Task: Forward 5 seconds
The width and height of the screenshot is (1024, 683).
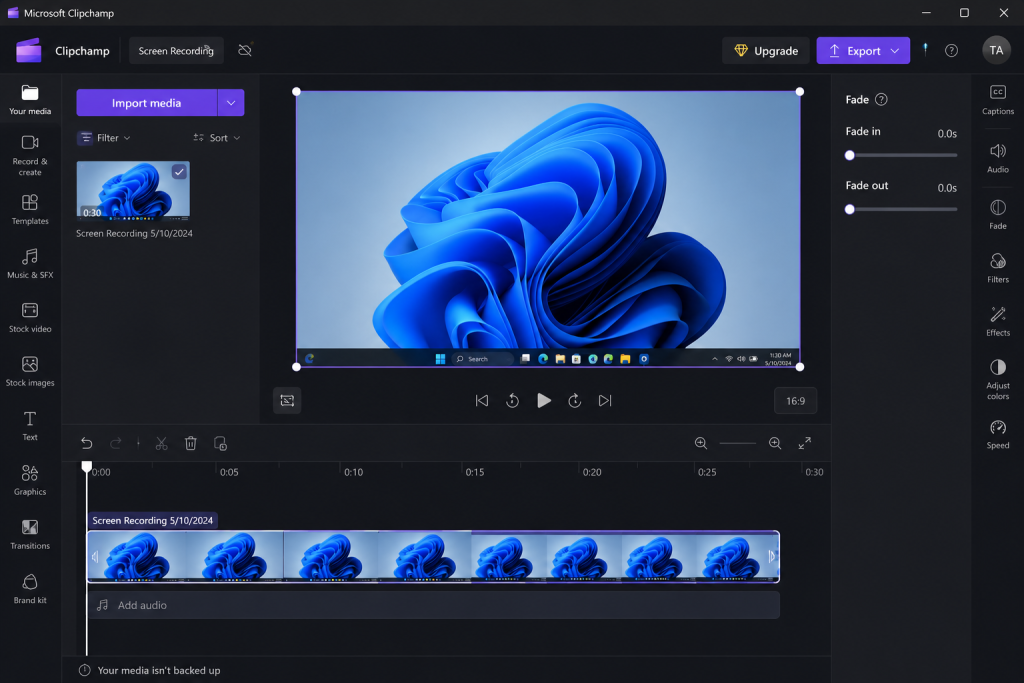Action: 575,400
